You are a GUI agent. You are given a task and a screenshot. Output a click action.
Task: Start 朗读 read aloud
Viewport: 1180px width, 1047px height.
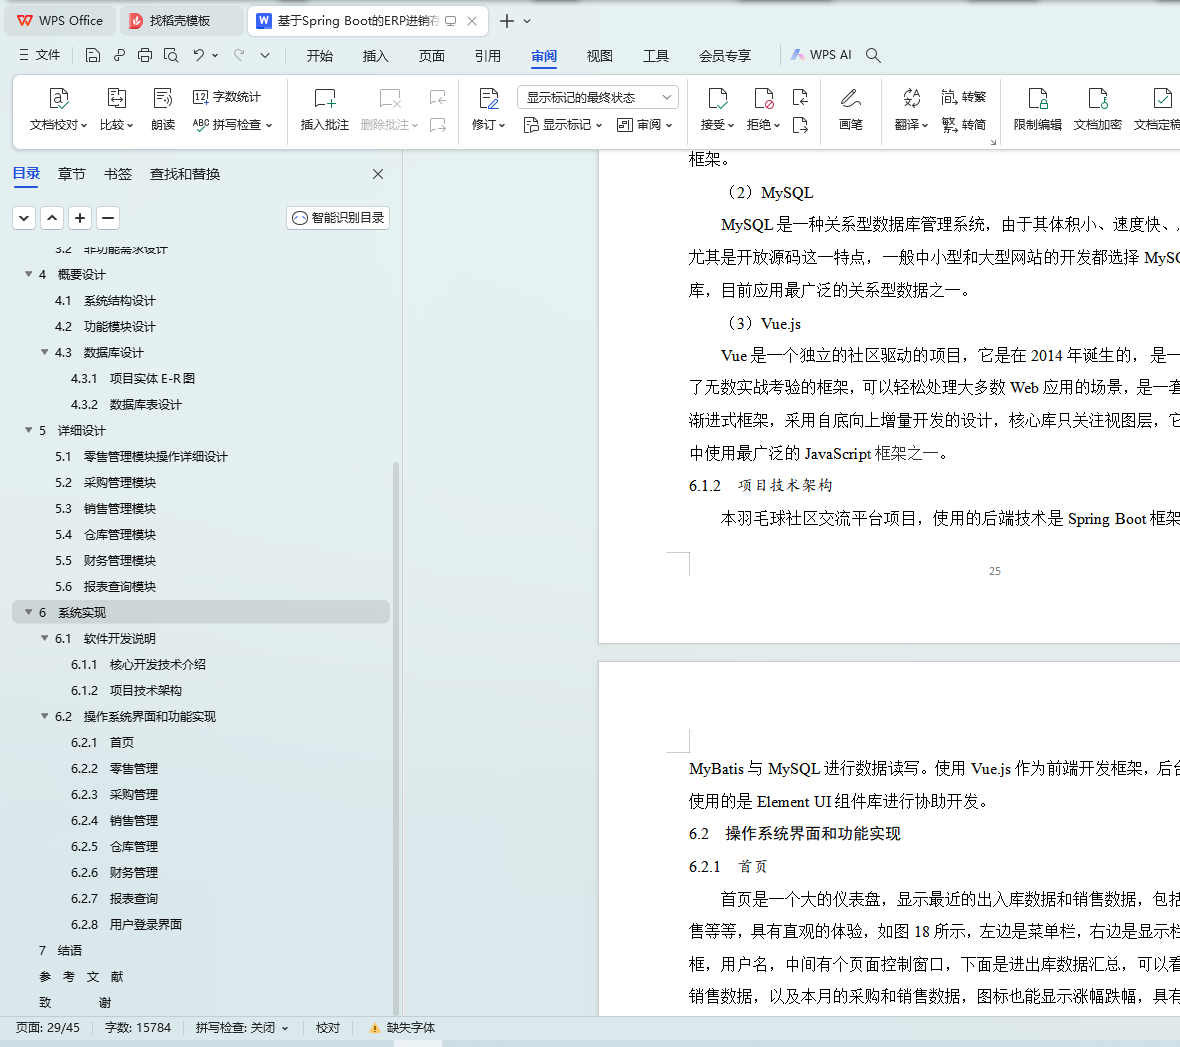163,109
